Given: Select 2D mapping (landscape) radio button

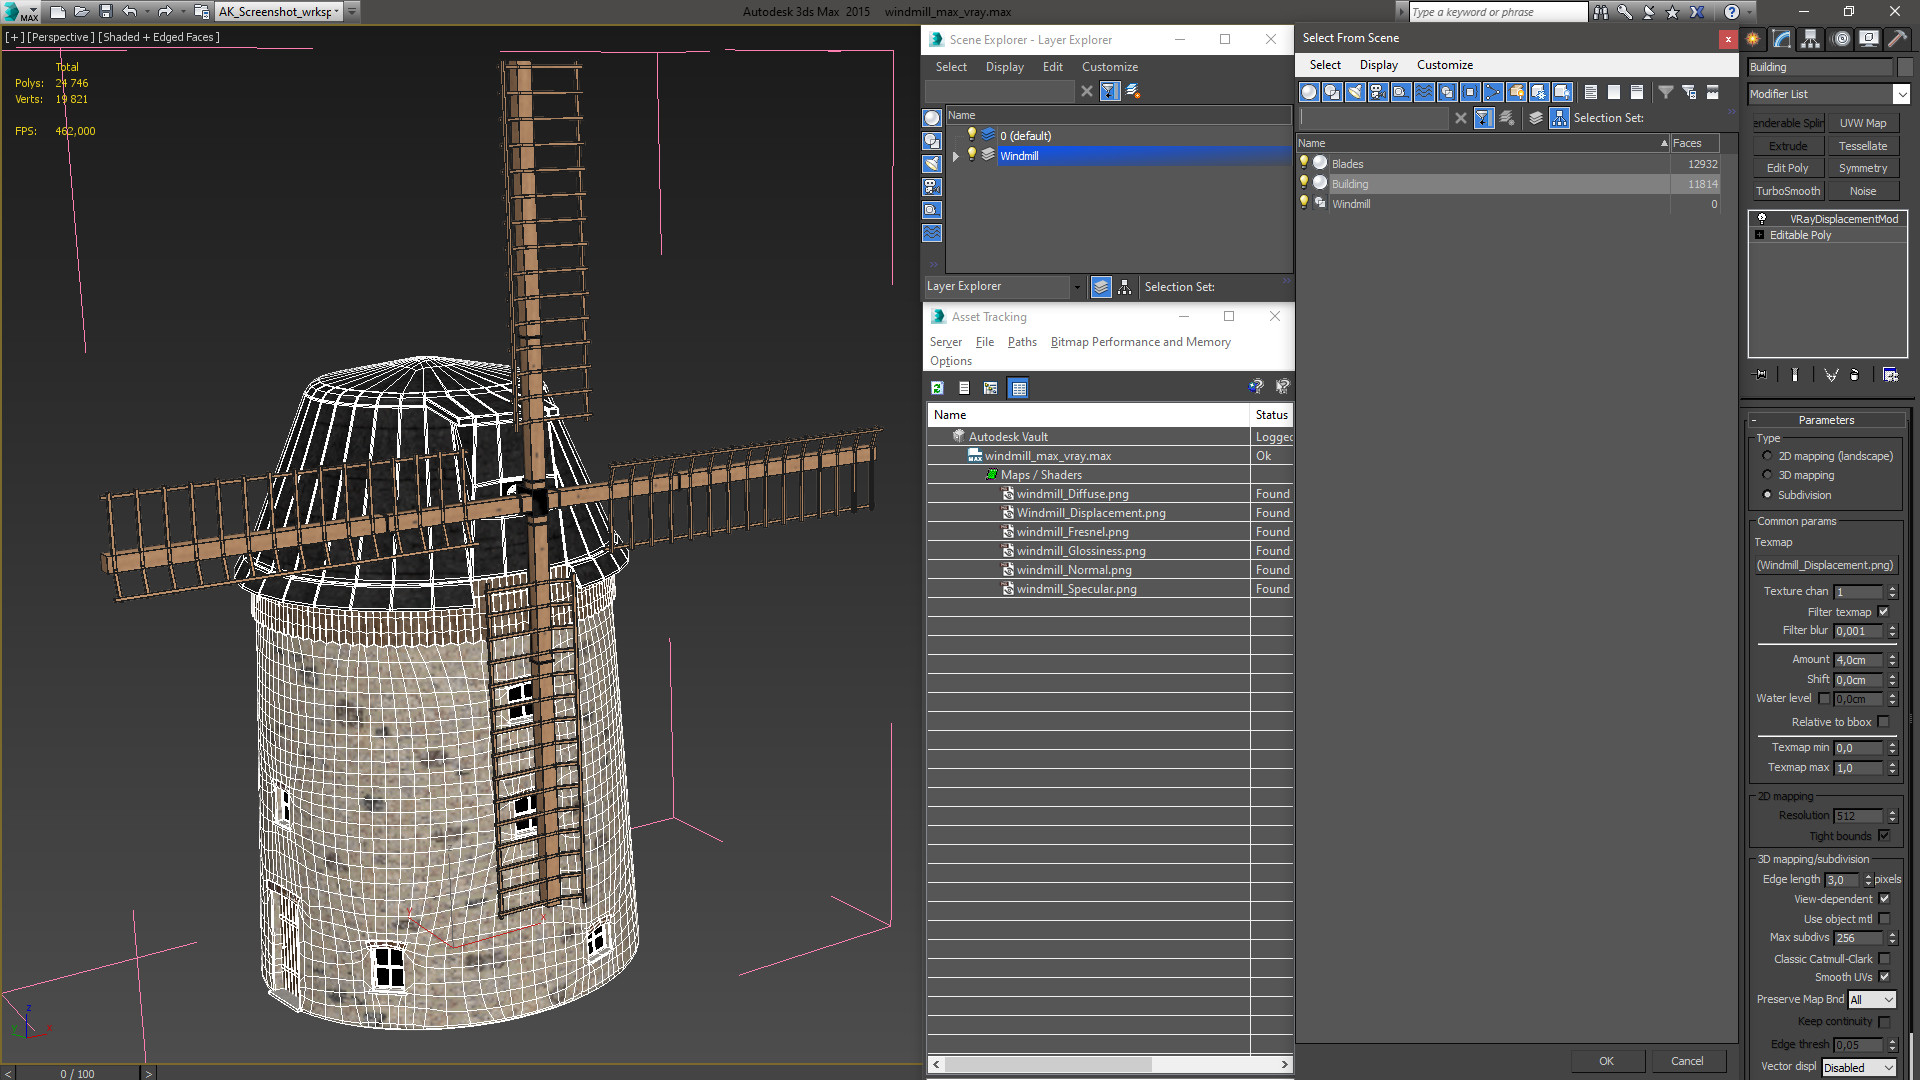Looking at the screenshot, I should click(1767, 456).
